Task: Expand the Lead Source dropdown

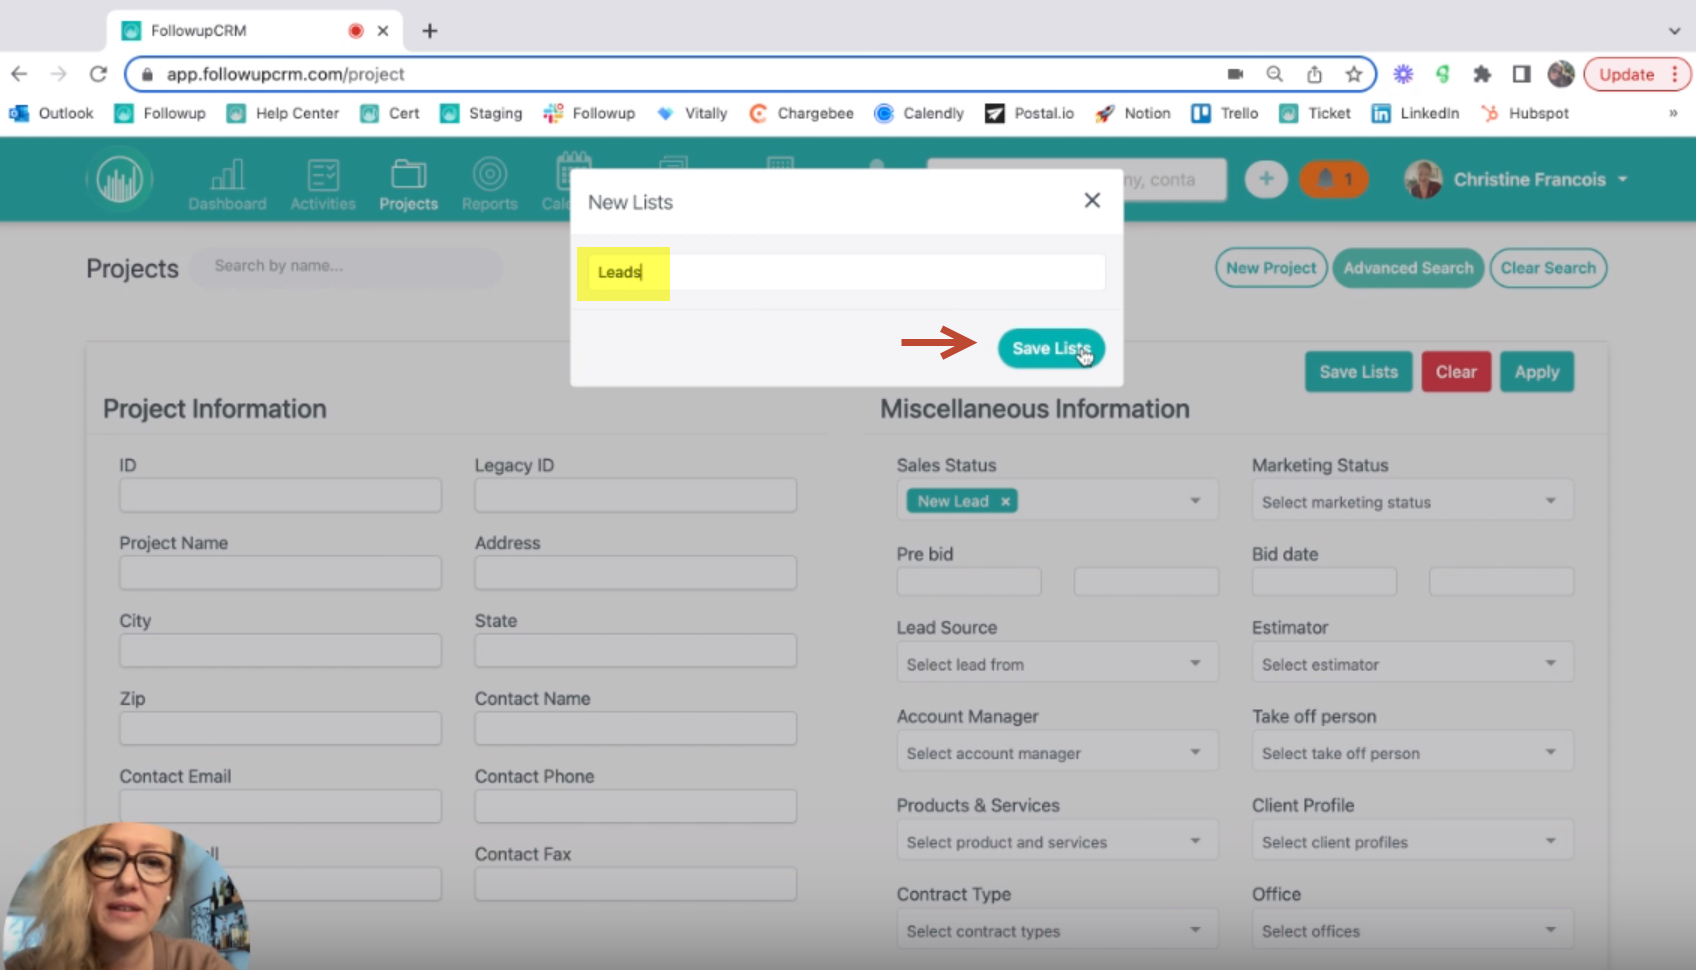Action: [1056, 662]
